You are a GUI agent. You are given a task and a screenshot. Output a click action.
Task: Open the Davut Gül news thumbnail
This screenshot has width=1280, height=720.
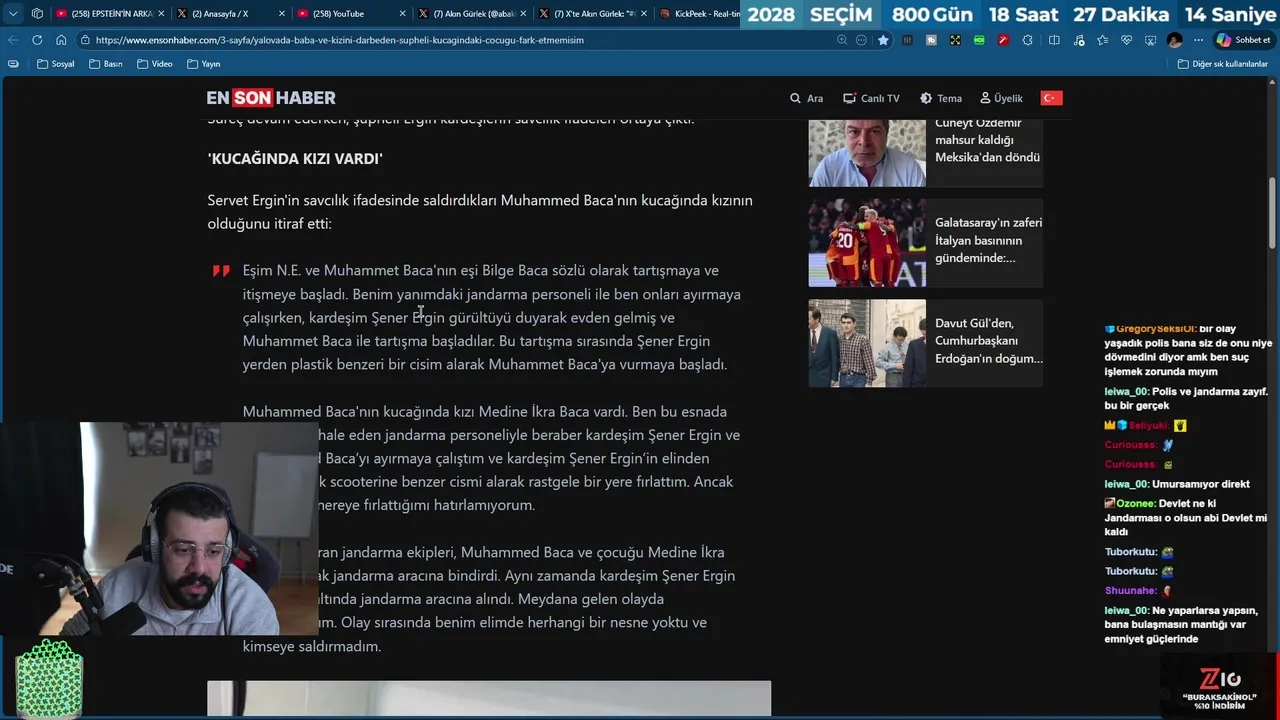pos(867,343)
